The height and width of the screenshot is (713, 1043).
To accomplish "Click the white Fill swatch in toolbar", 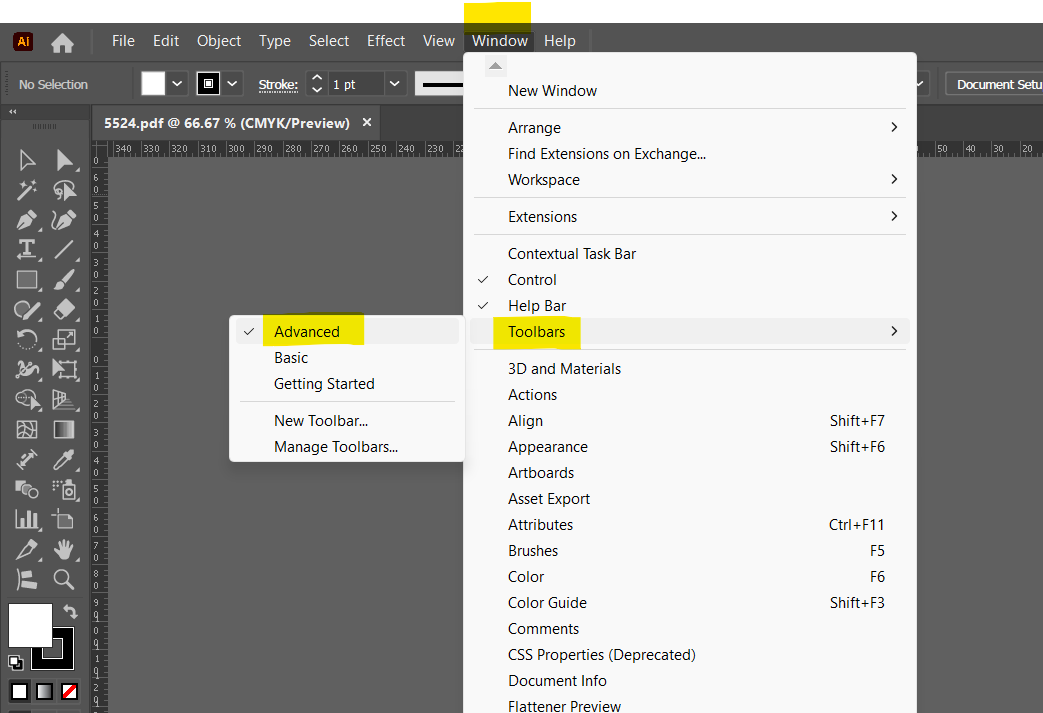I will pos(30,625).
